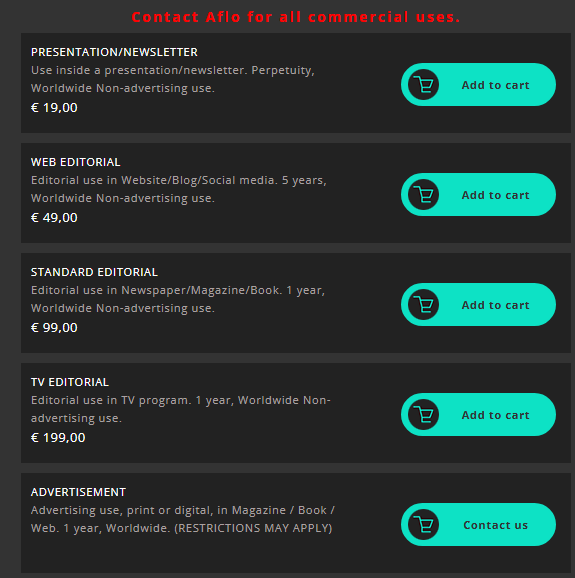Select the ADVERTISEMENT heading
The image size is (575, 578).
79,492
